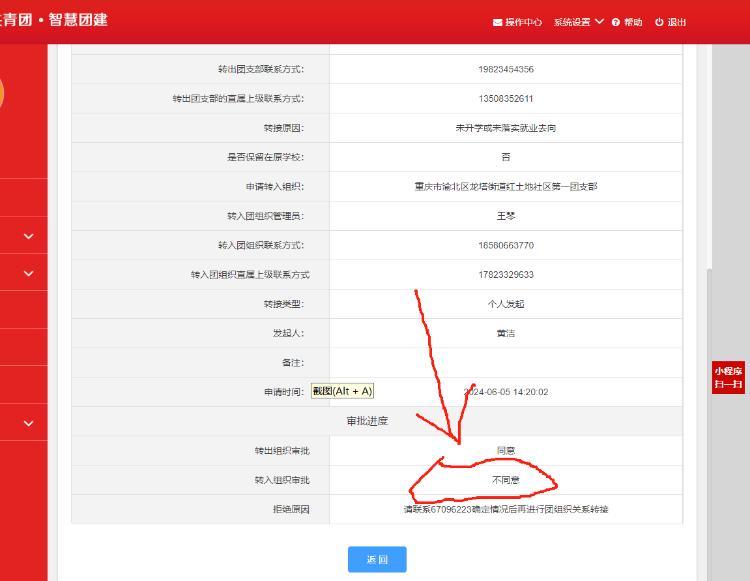Image resolution: width=750 pixels, height=581 pixels.
Task: Expand the topmost sidebar chevron
Action: [29, 236]
